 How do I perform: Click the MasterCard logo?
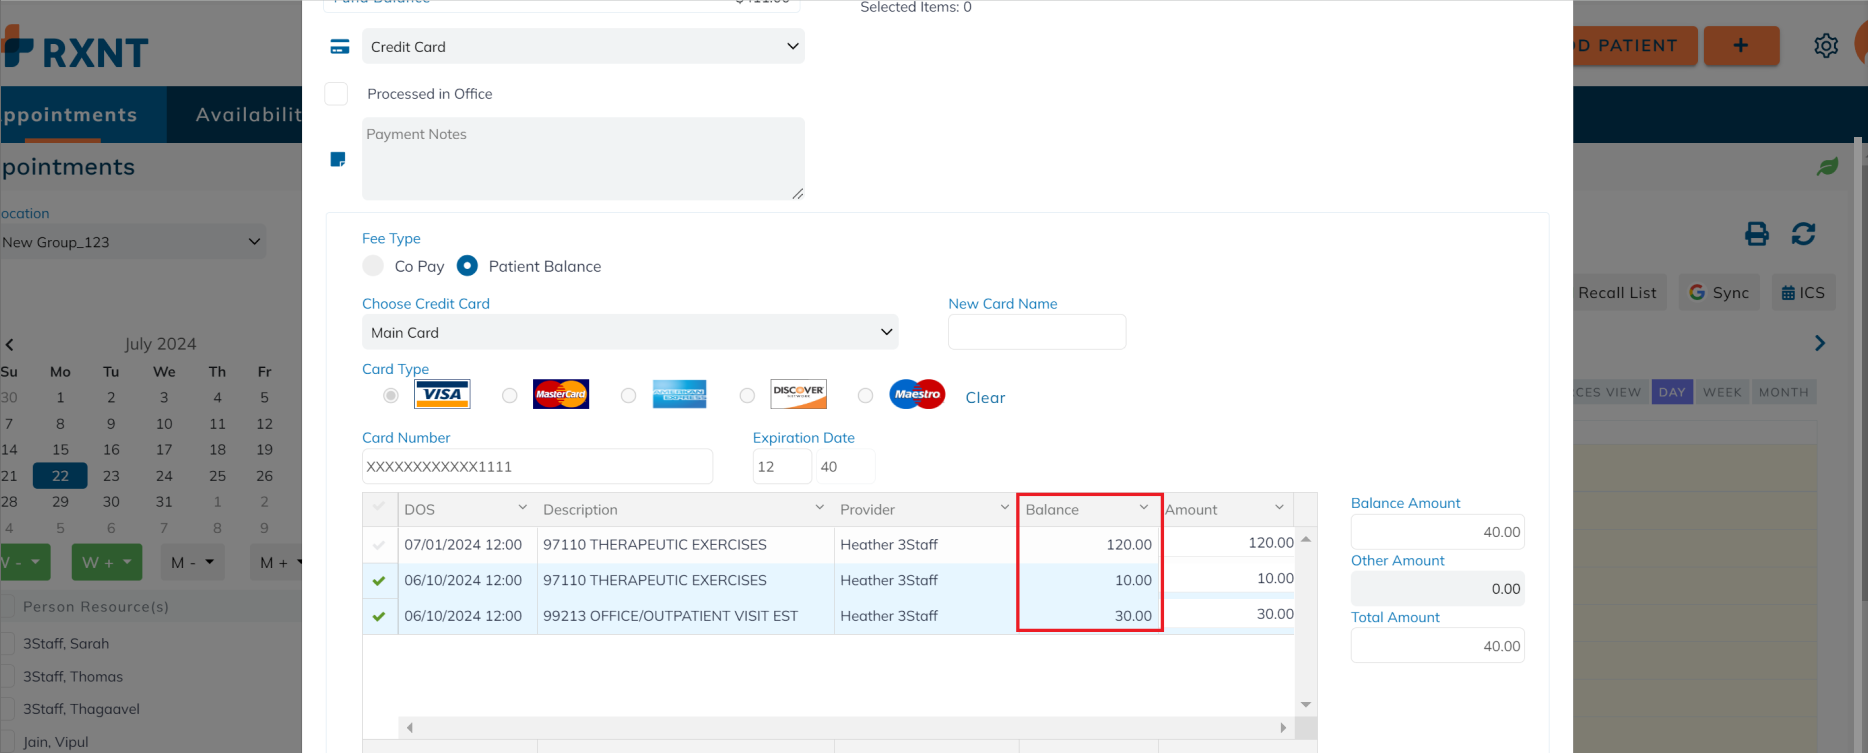(x=560, y=395)
